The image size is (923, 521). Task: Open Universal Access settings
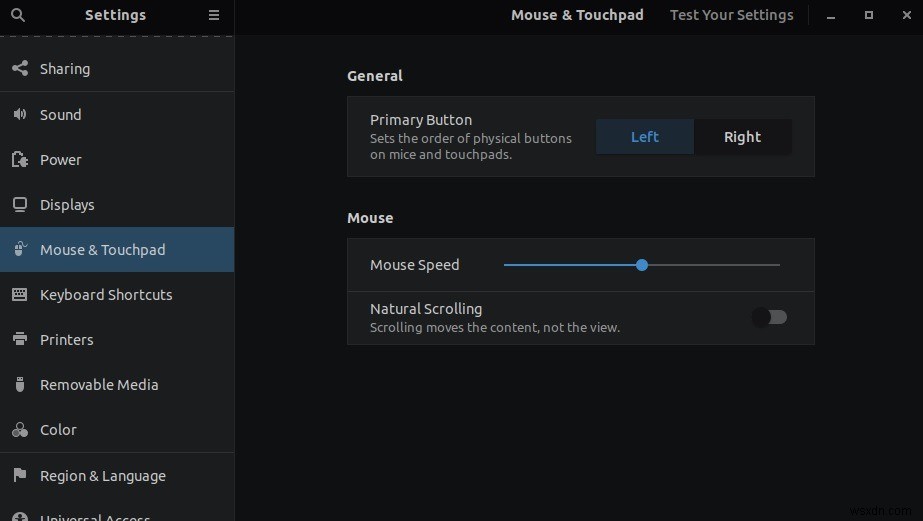click(x=95, y=516)
